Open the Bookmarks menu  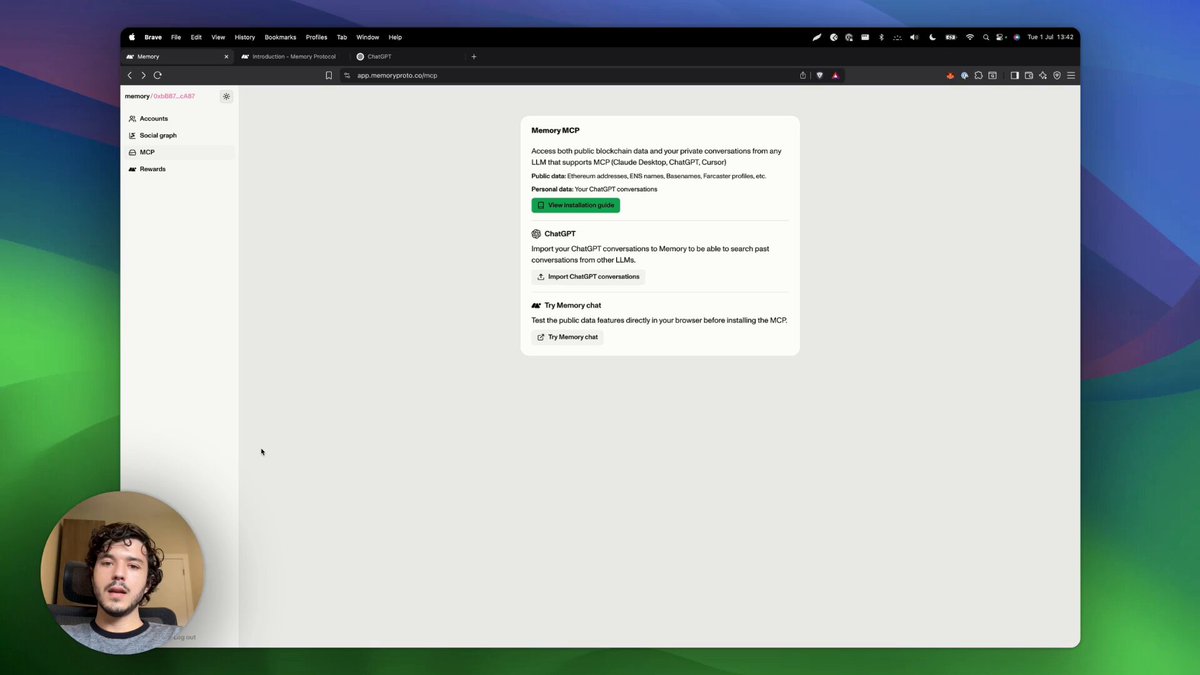coord(280,37)
